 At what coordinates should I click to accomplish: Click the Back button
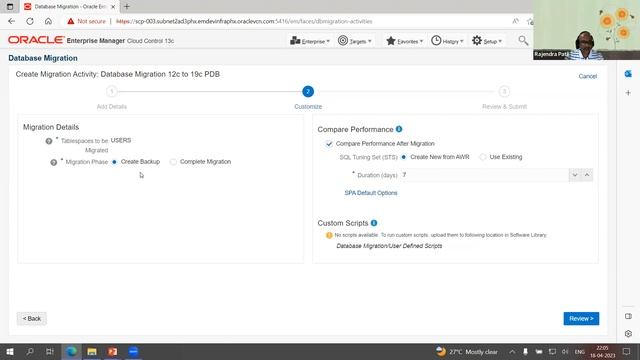31,318
